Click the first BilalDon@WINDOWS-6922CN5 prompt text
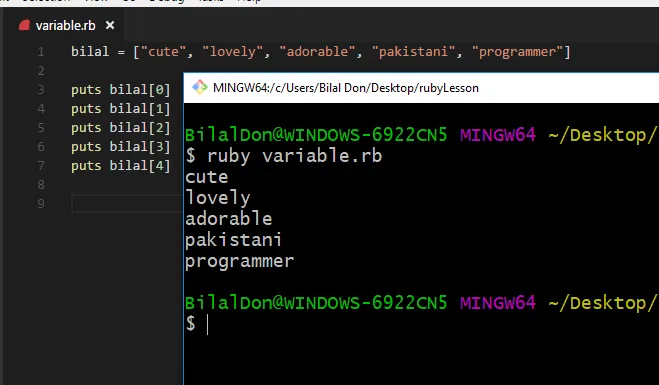659x385 pixels. tap(316, 135)
